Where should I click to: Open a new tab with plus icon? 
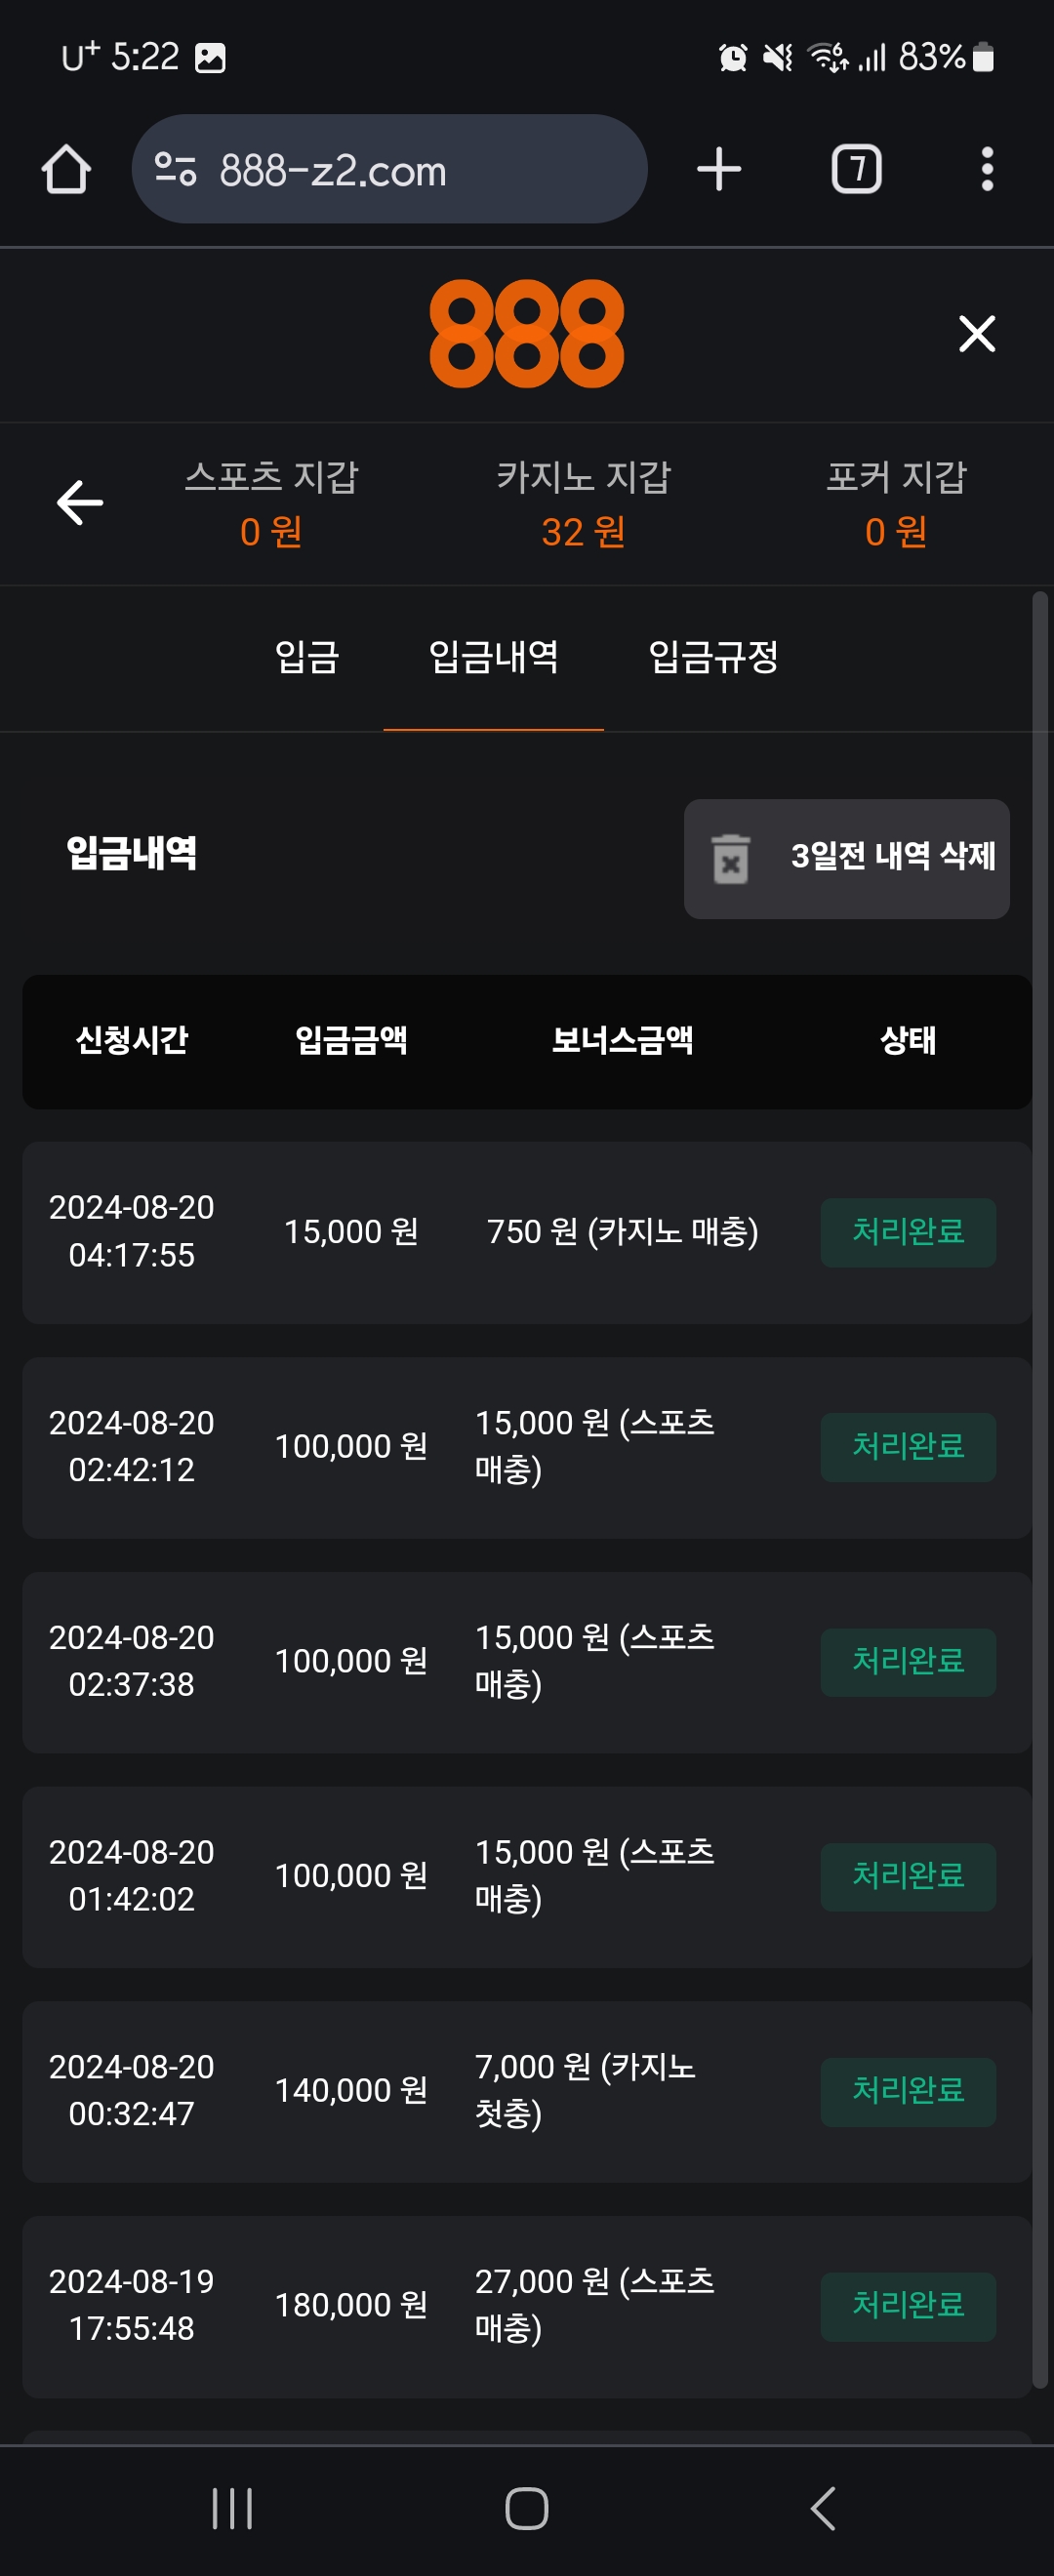[x=719, y=169]
